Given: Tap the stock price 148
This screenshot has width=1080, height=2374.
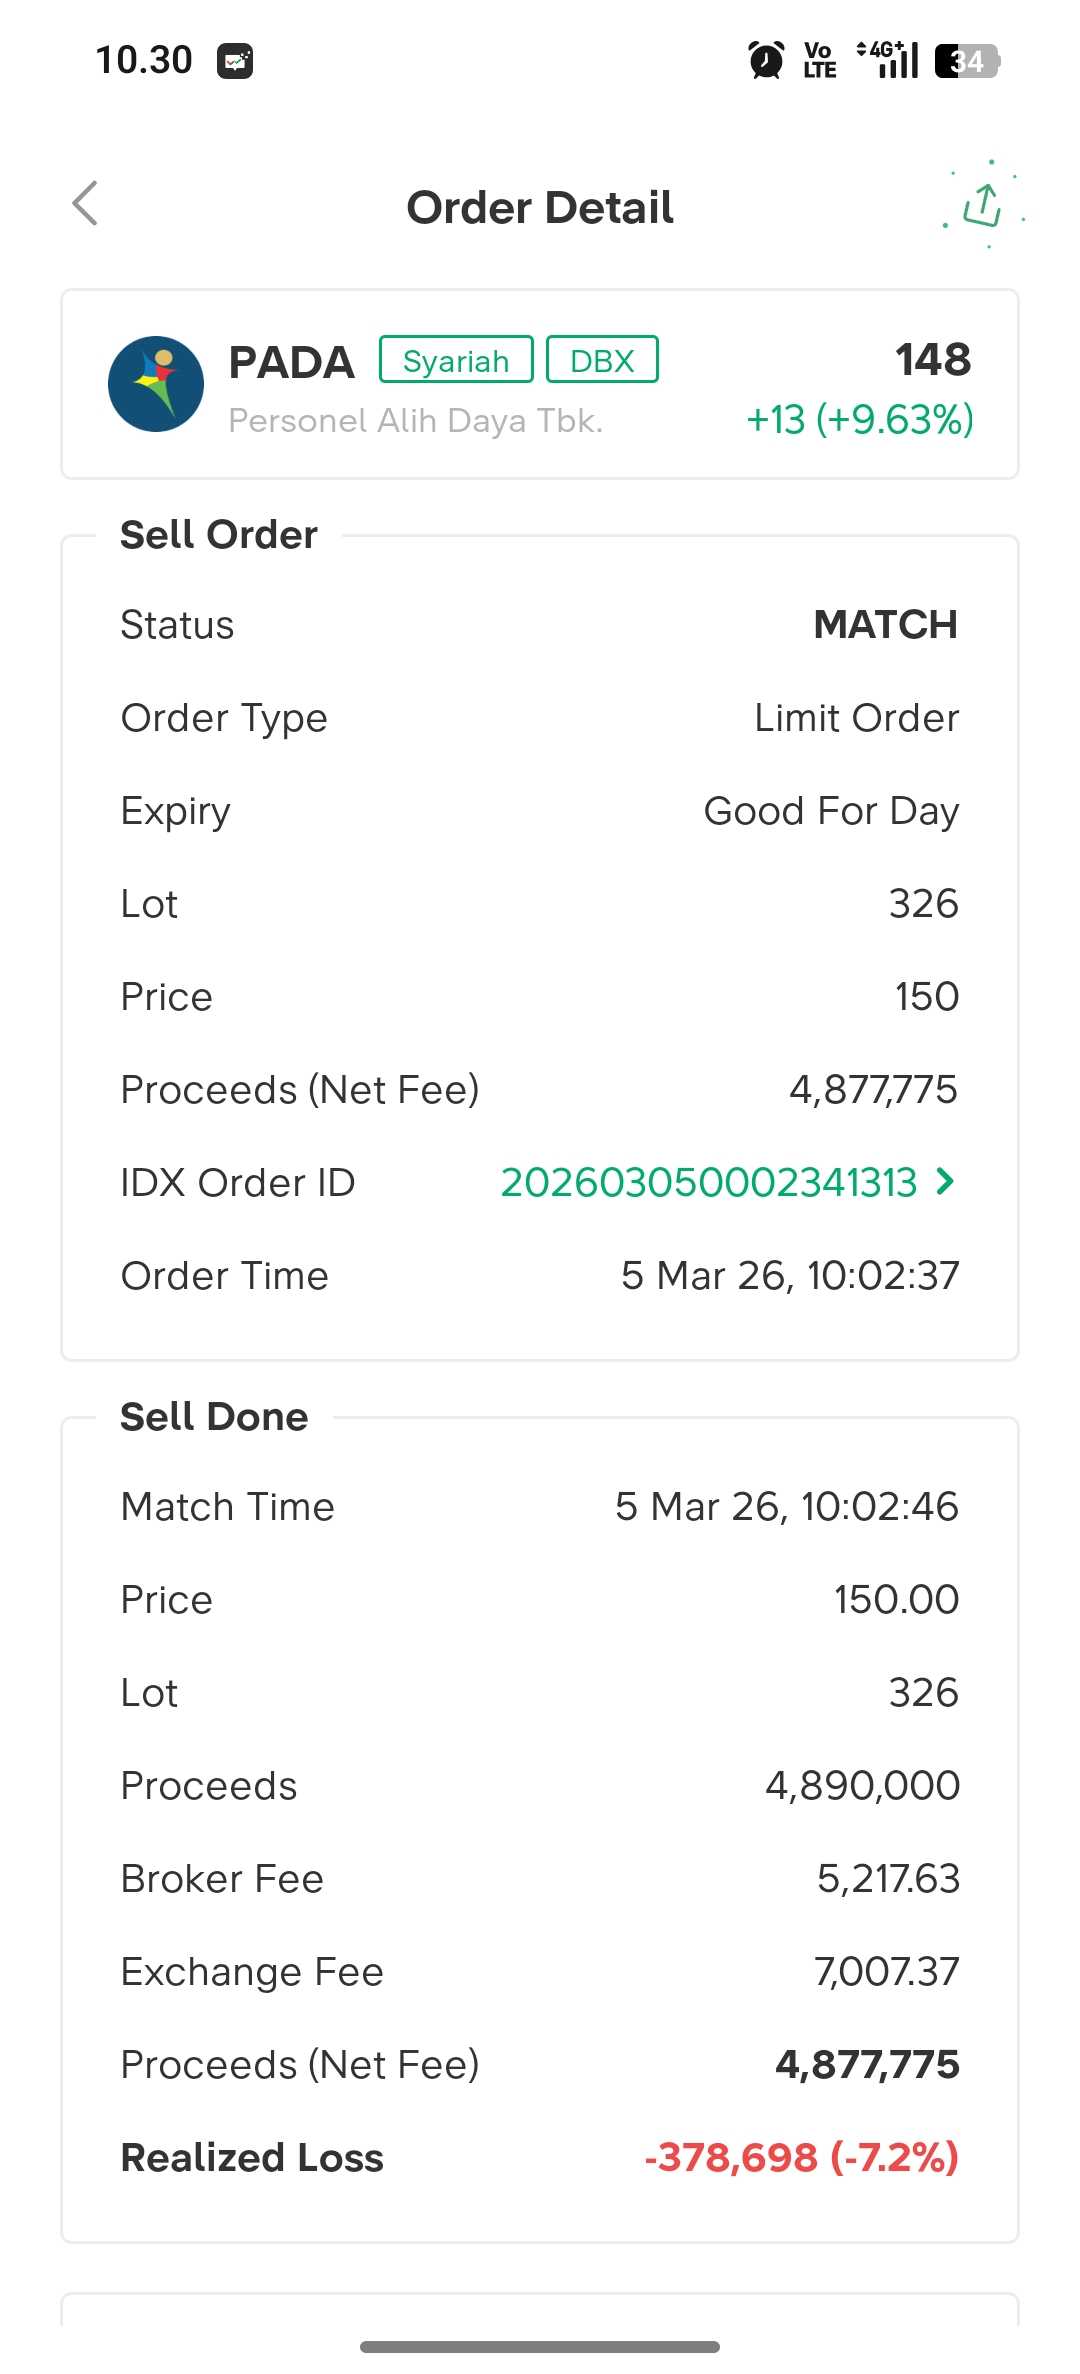Looking at the screenshot, I should point(932,360).
